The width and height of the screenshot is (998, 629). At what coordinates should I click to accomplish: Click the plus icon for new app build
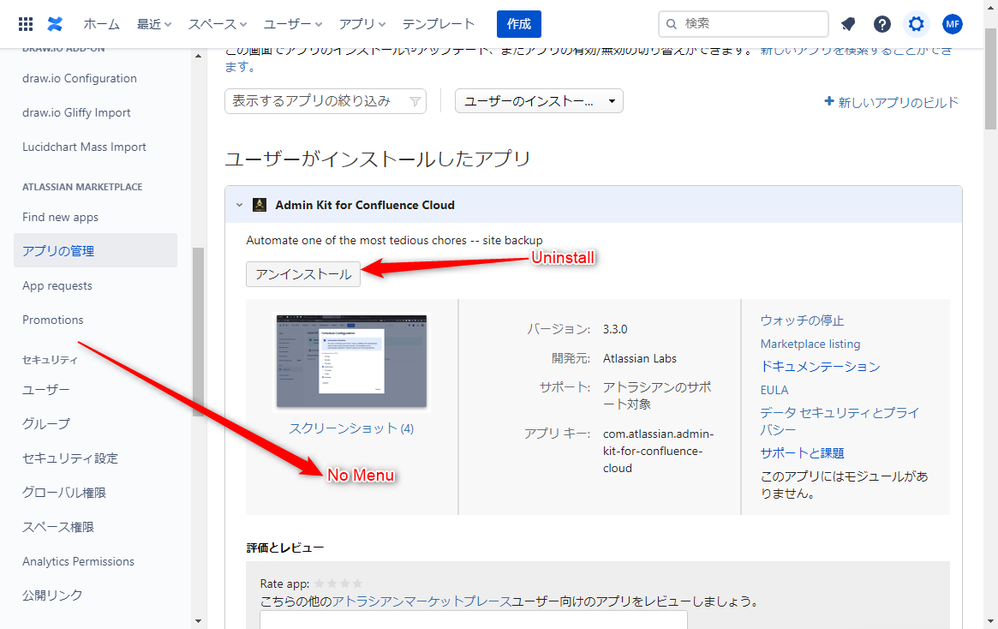point(829,101)
